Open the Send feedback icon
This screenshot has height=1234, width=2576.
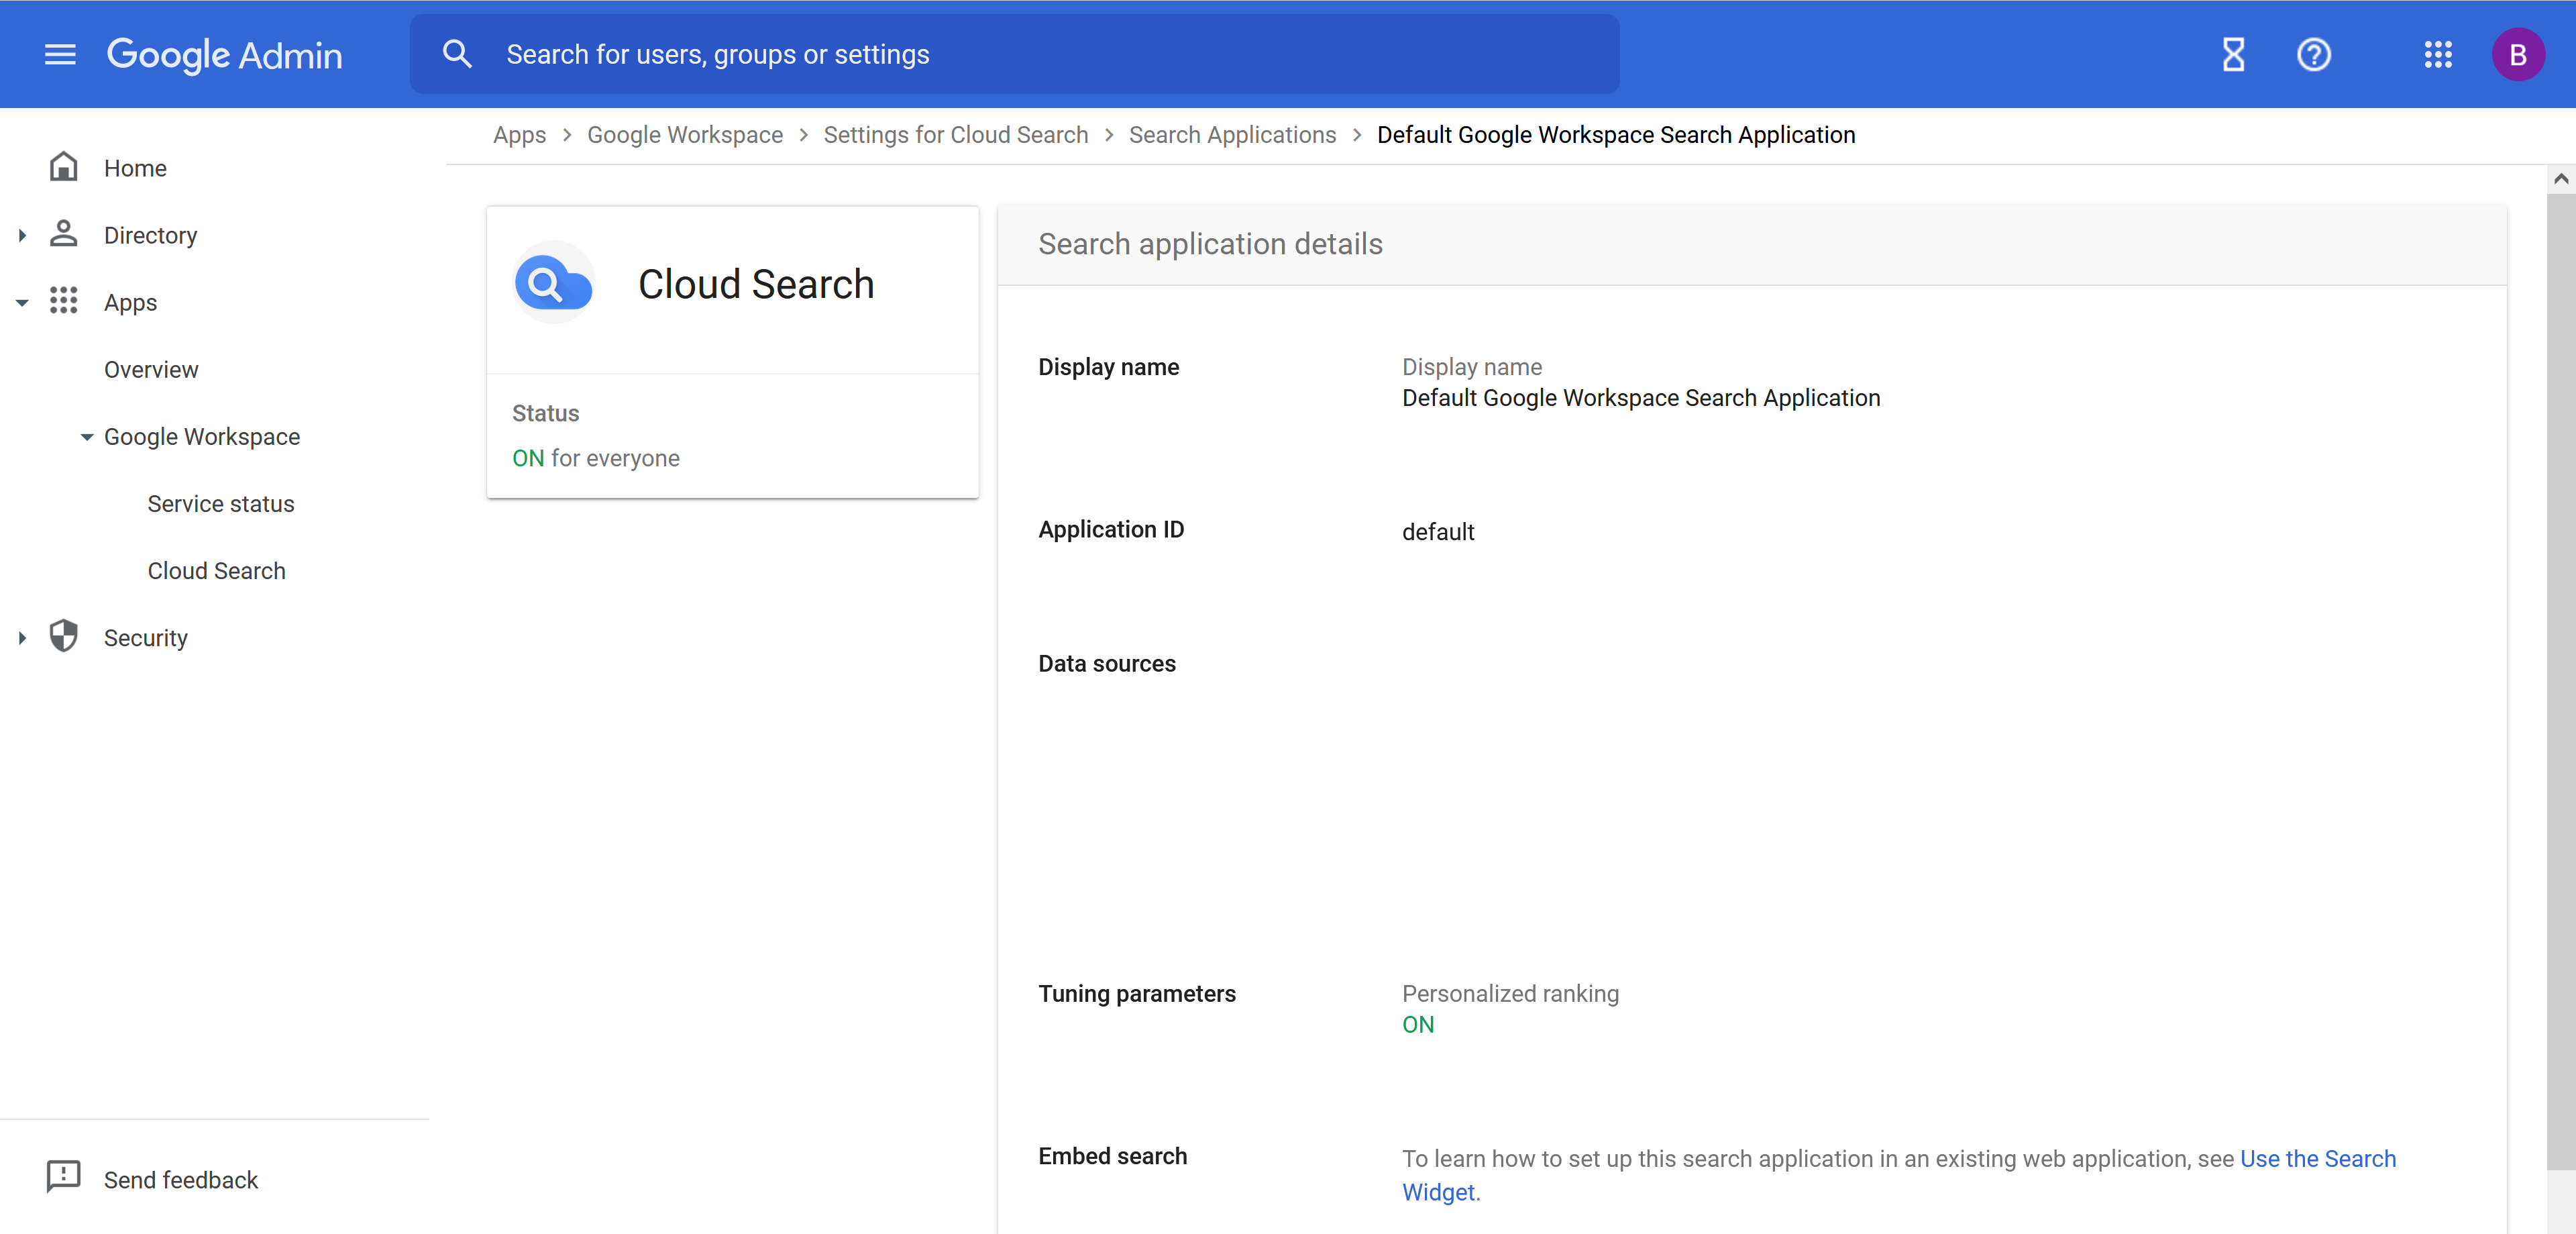click(x=64, y=1177)
